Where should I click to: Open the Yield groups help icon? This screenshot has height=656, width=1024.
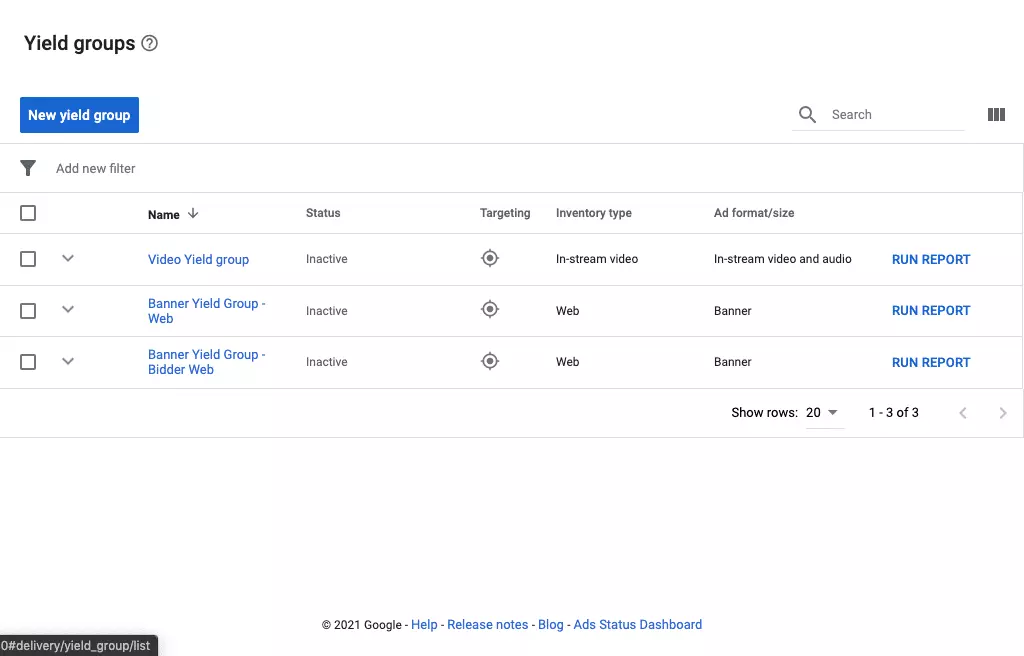[x=150, y=43]
